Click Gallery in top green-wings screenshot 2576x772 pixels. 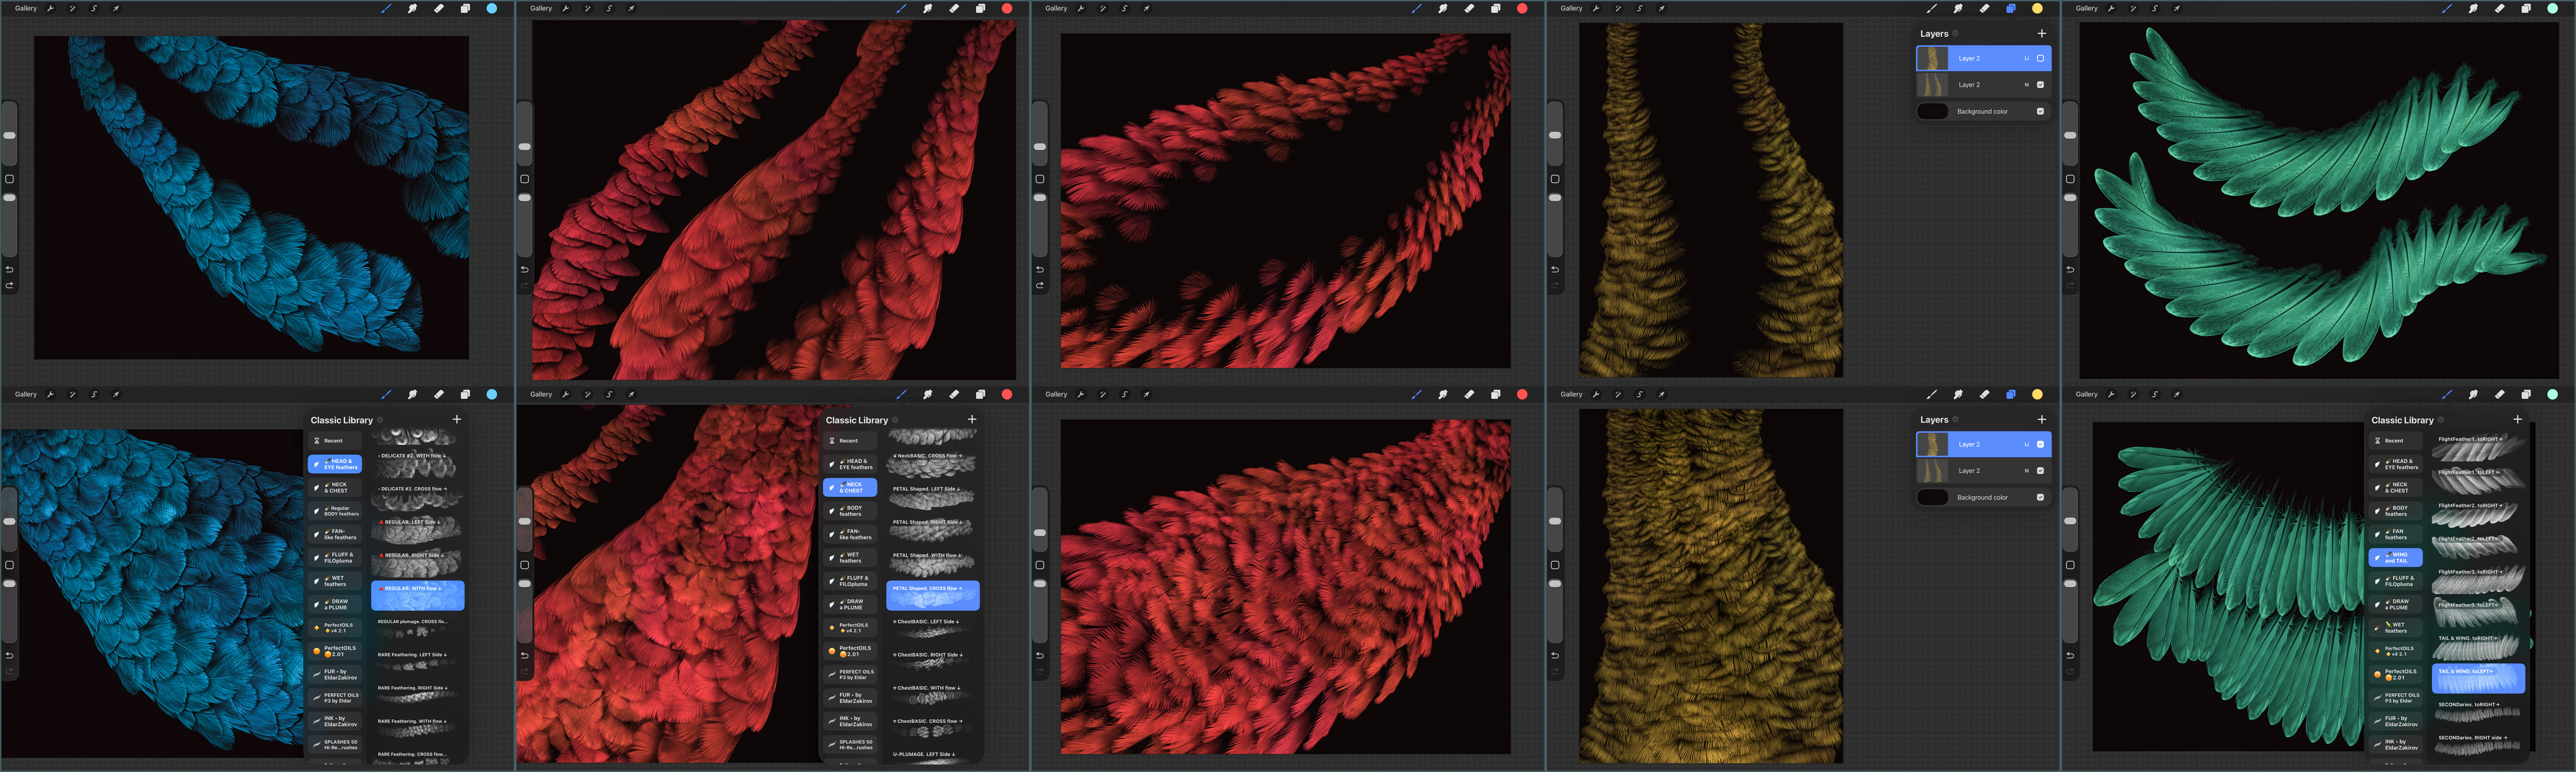click(2086, 8)
